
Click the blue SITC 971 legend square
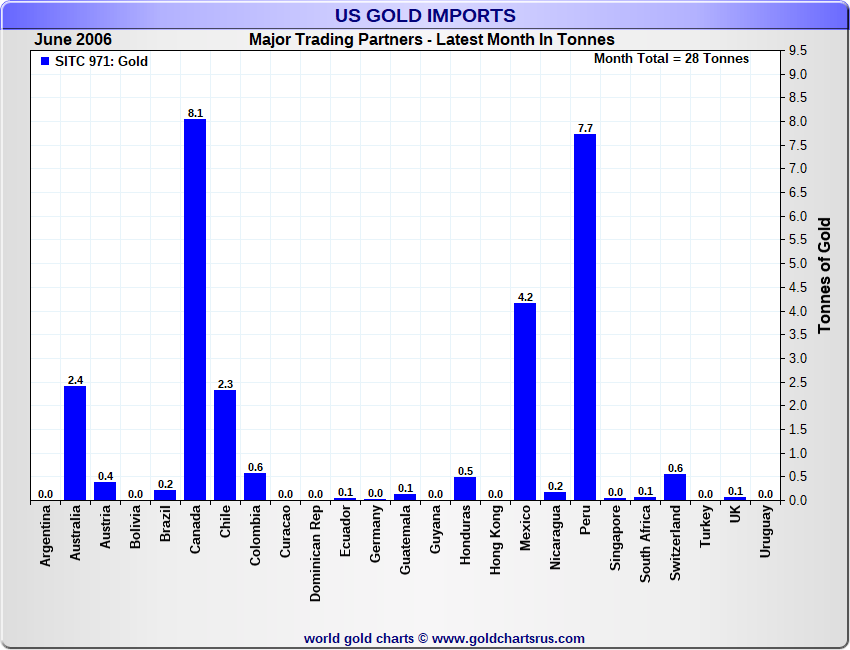click(x=45, y=61)
